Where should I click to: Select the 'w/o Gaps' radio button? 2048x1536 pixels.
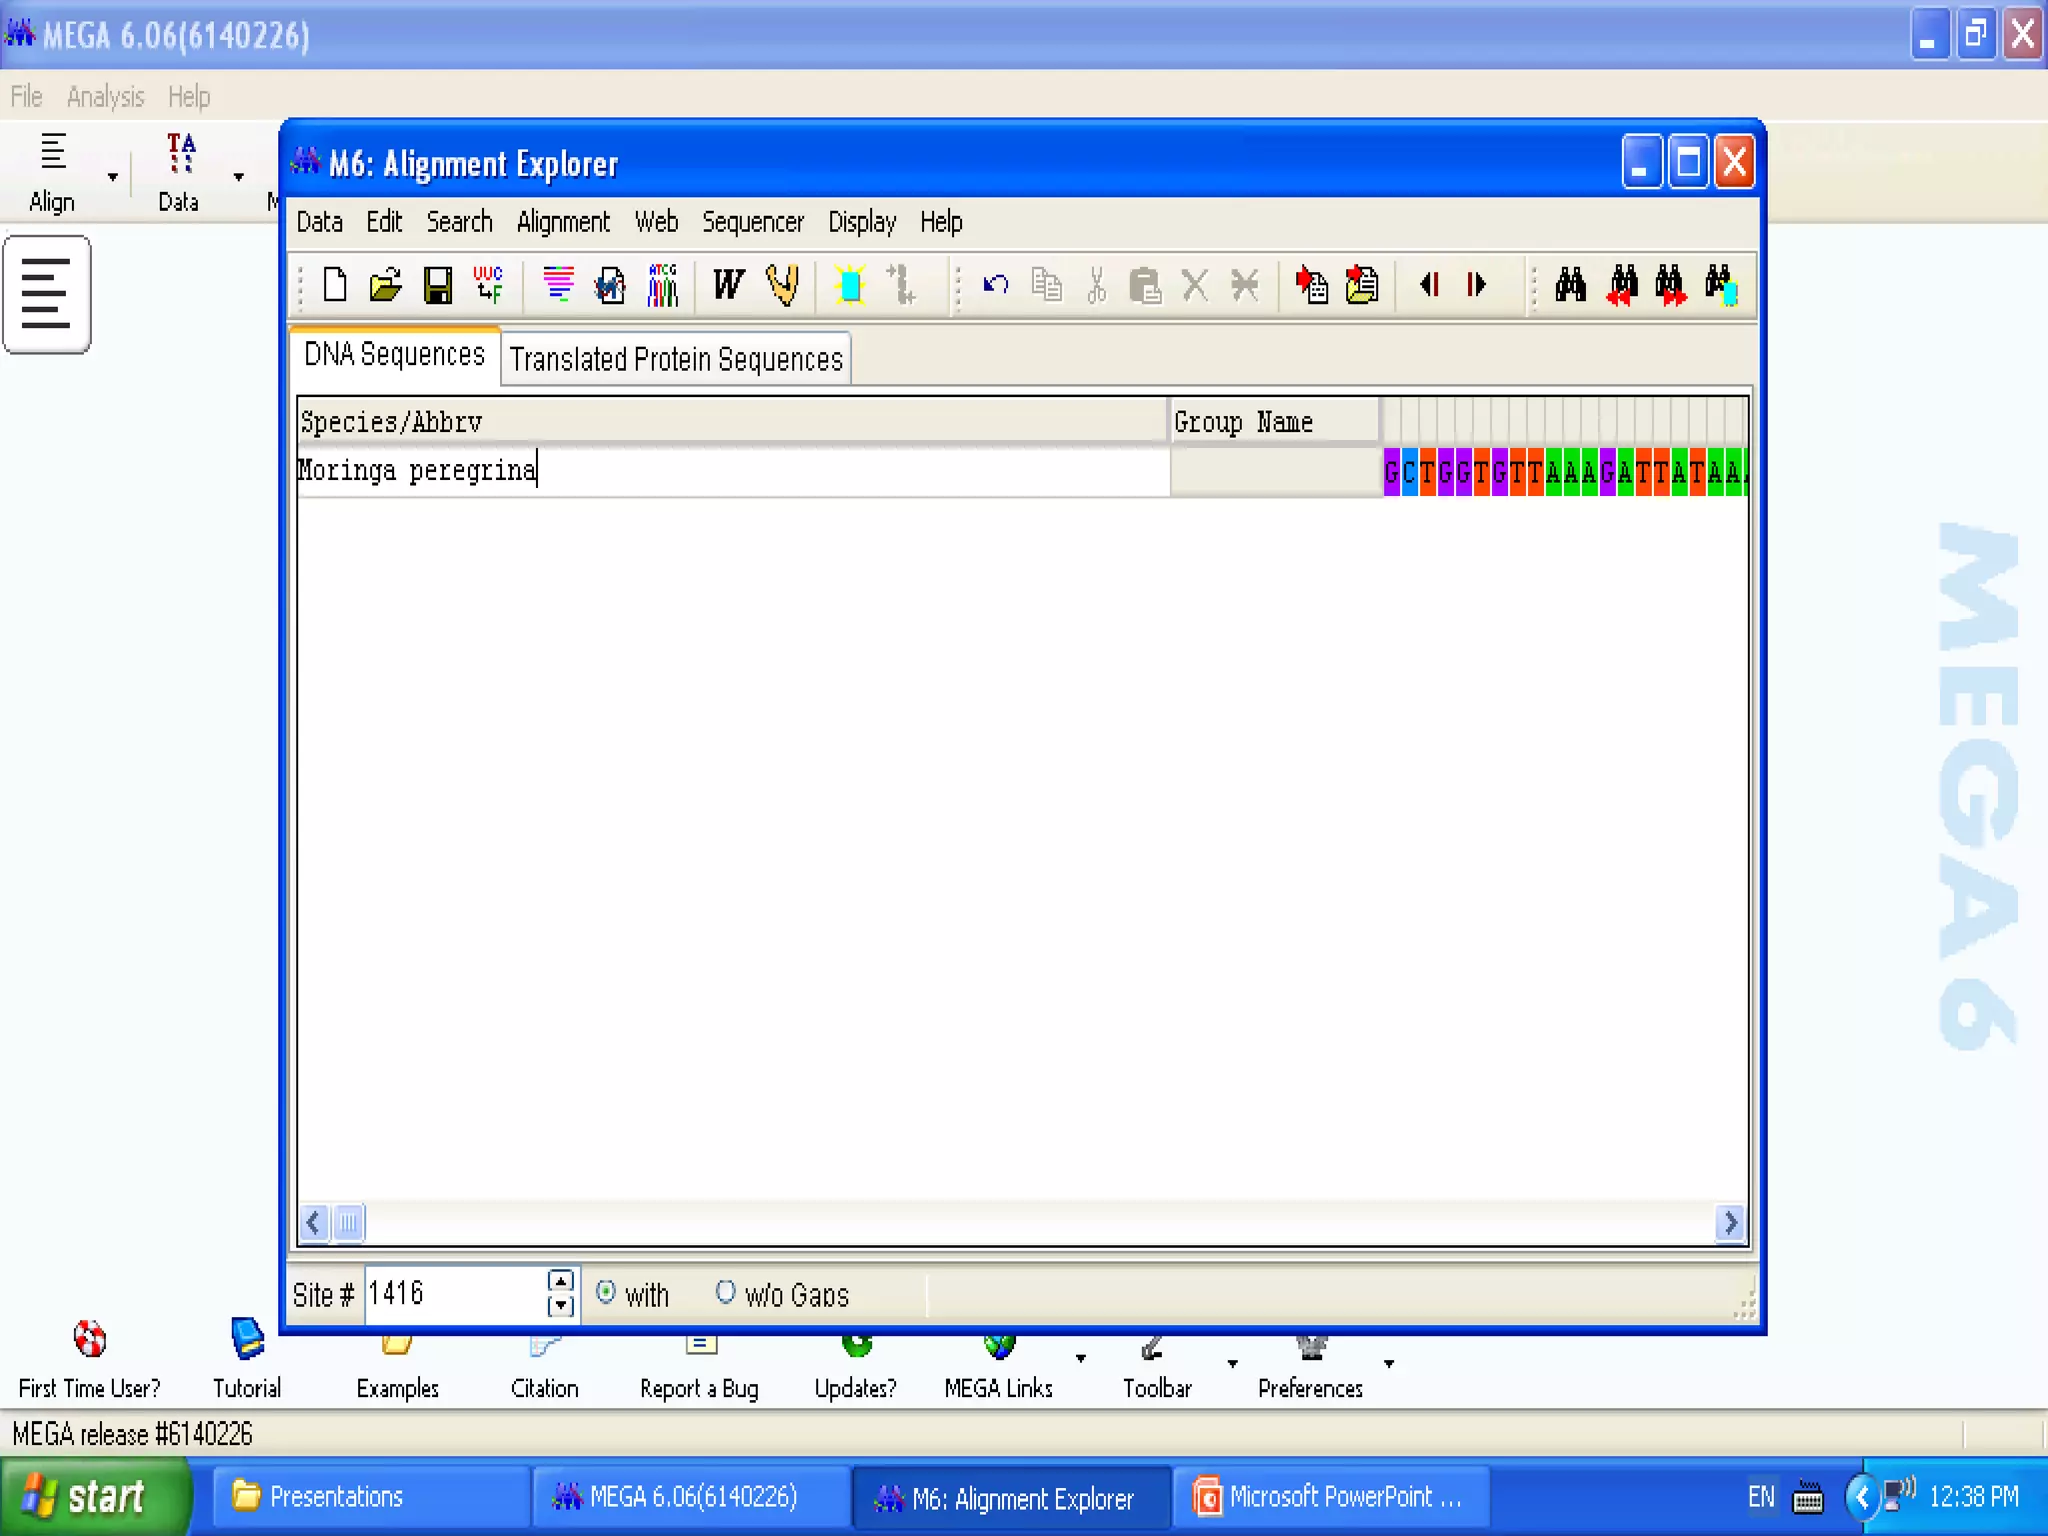(726, 1292)
